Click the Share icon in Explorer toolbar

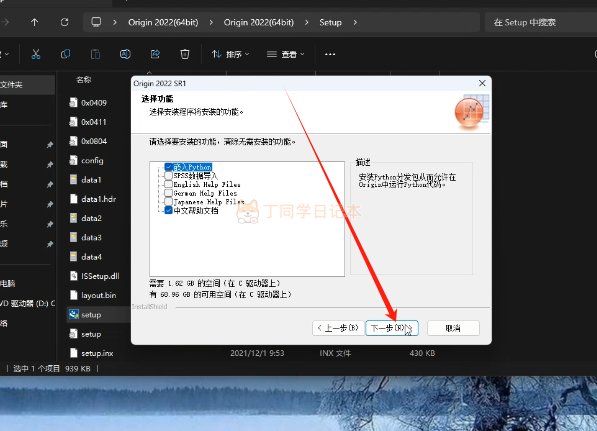point(155,54)
